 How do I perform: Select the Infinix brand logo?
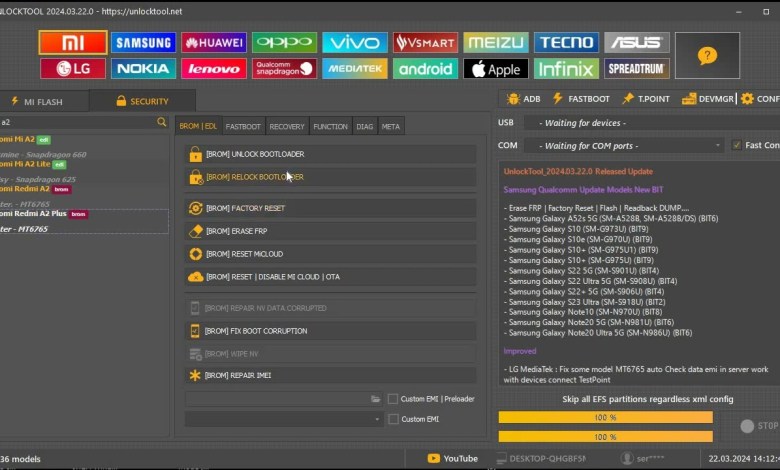point(566,69)
